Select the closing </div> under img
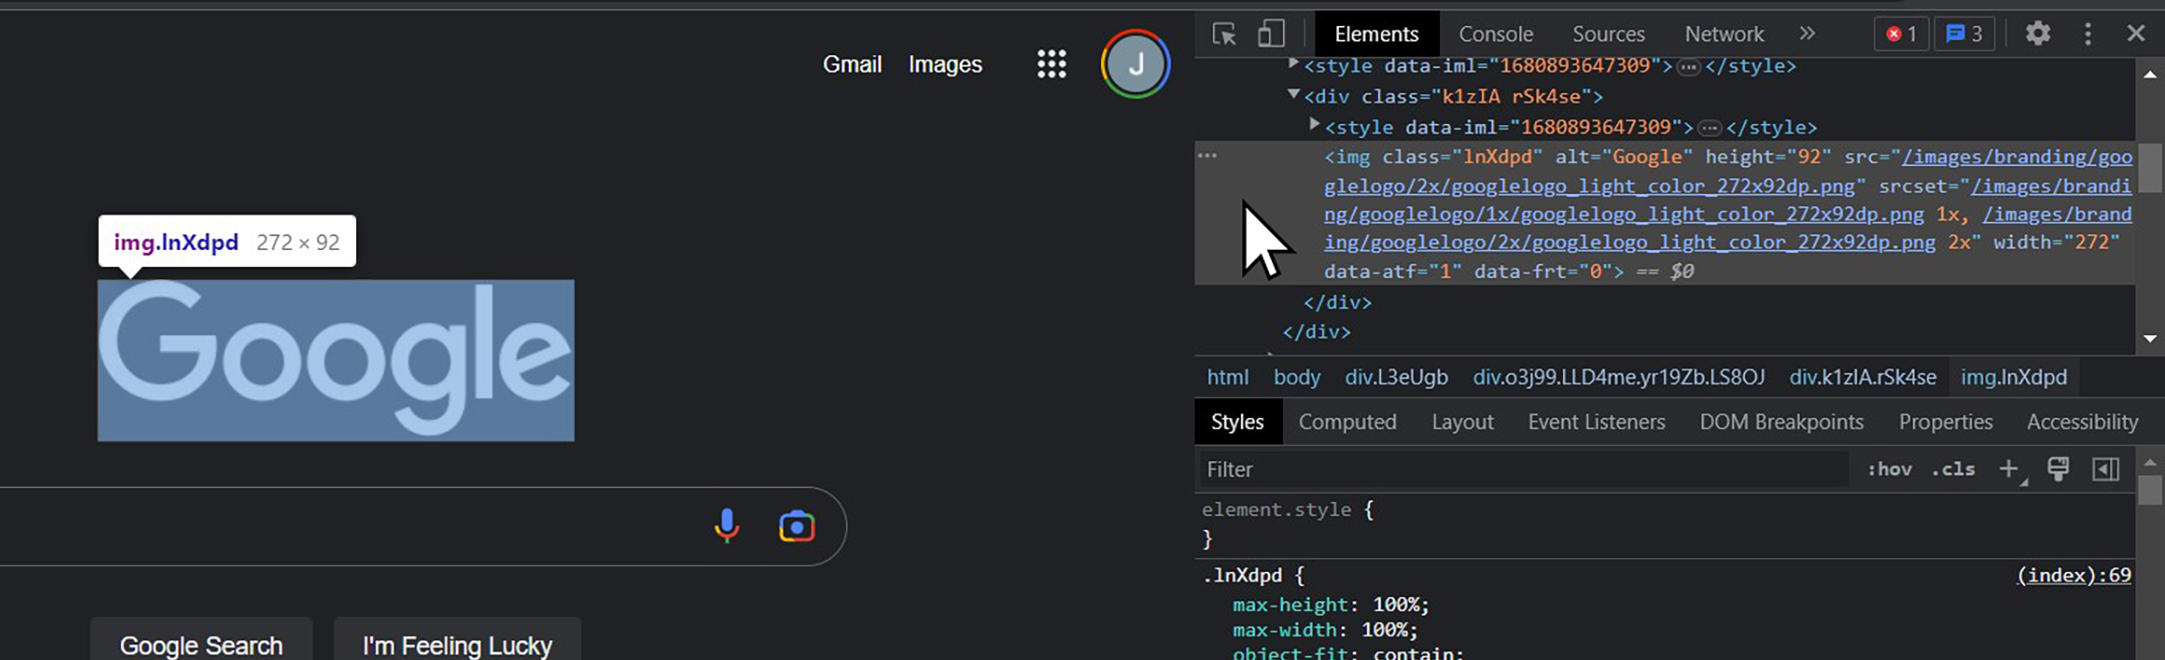Screen dimensions: 2165x660 [x=1337, y=301]
